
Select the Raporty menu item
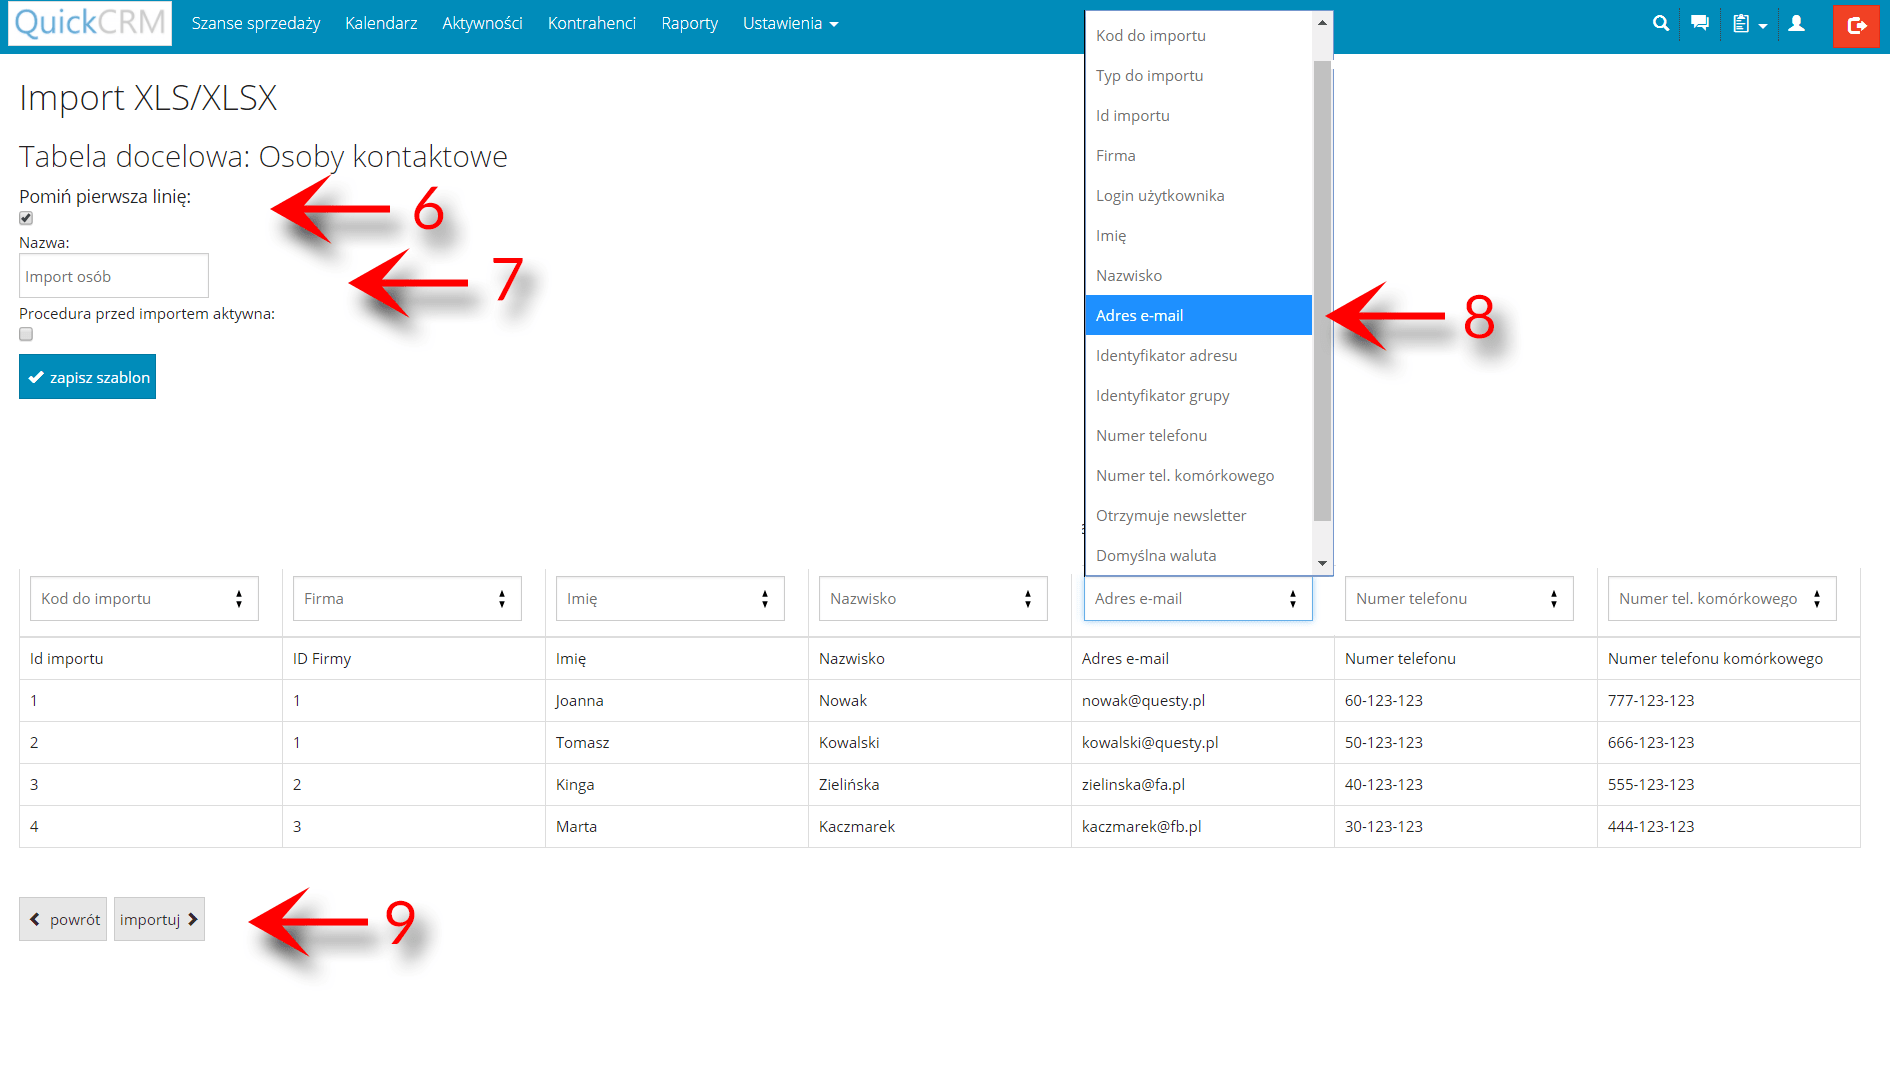[689, 23]
